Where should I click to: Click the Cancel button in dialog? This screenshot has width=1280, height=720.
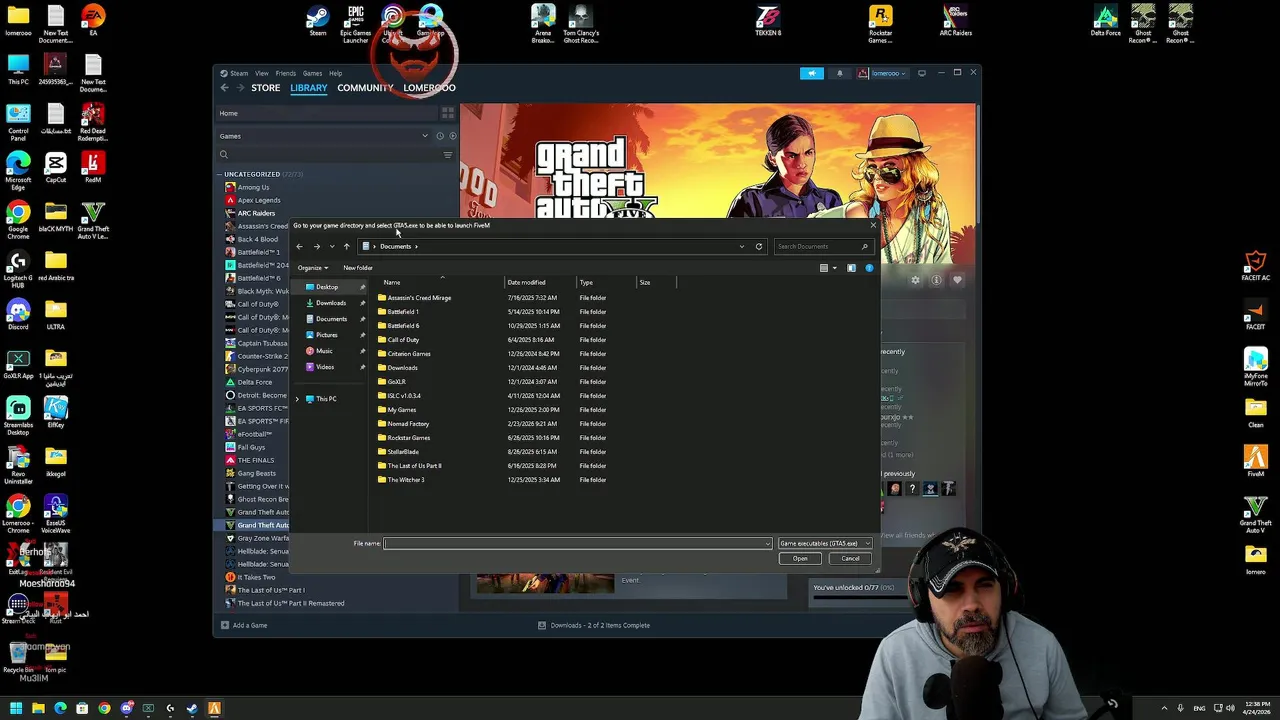coord(850,559)
